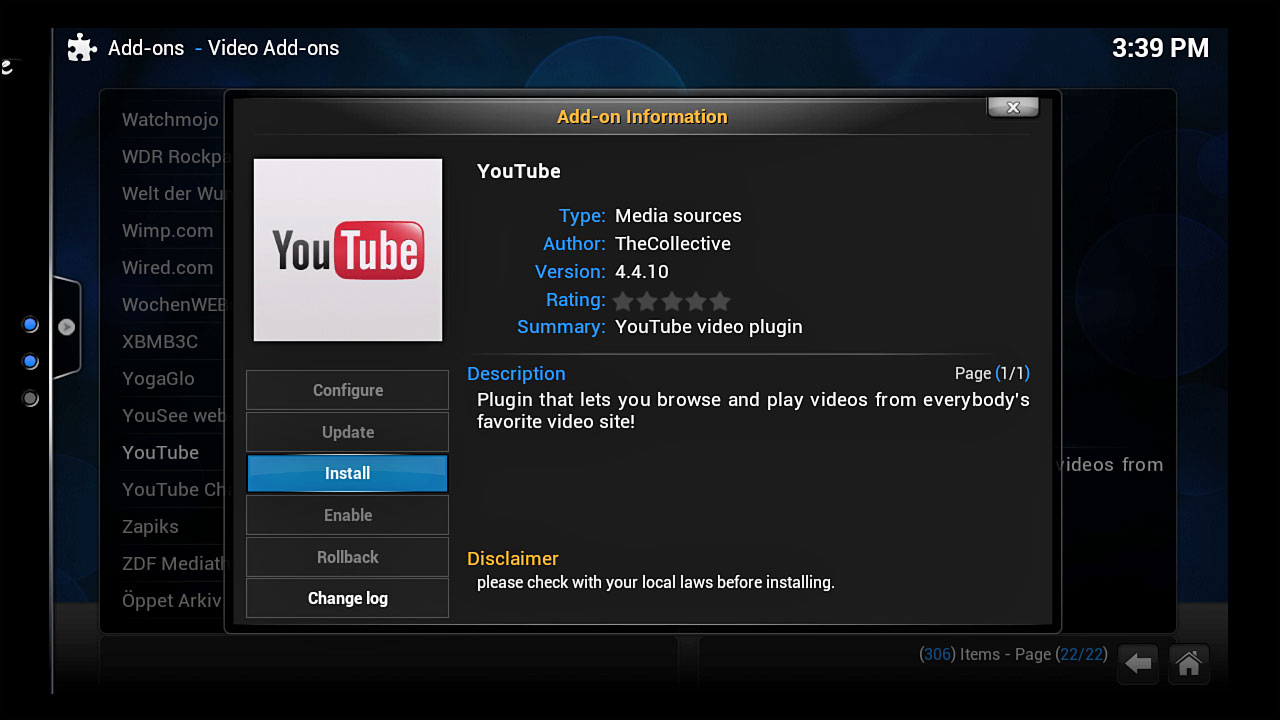Select the gray radio dot
1280x720 pixels.
tap(30, 398)
